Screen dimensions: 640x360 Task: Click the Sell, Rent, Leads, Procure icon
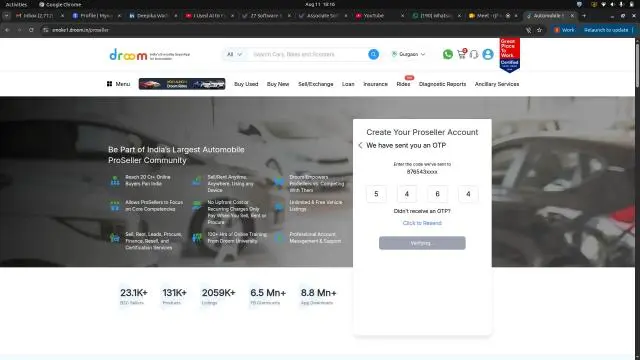115,238
